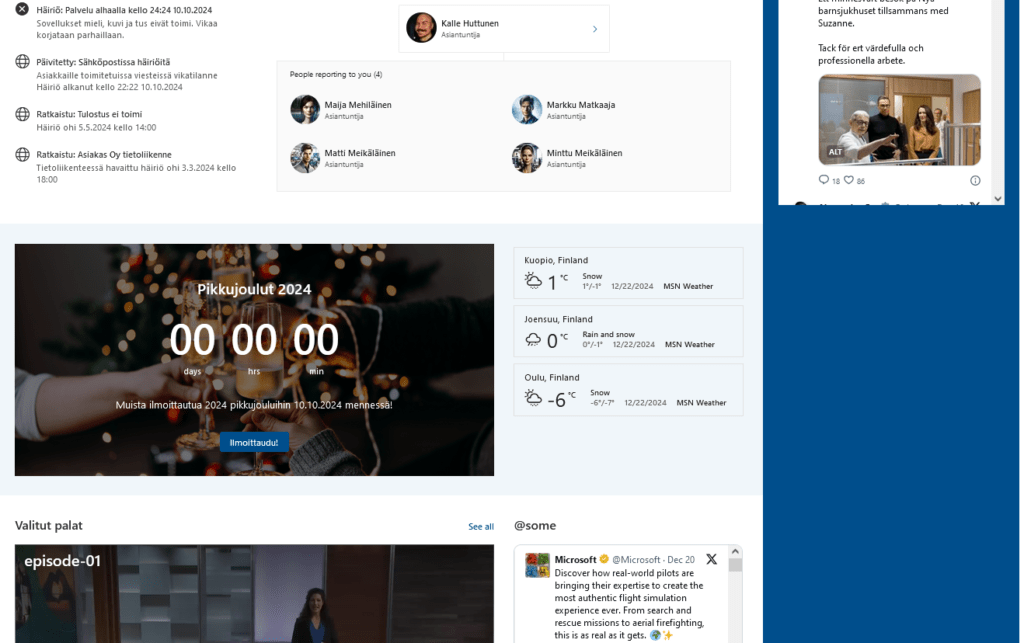Open the MSN Weather link for Oulu
The height and width of the screenshot is (643, 1024).
pyautogui.click(x=702, y=403)
